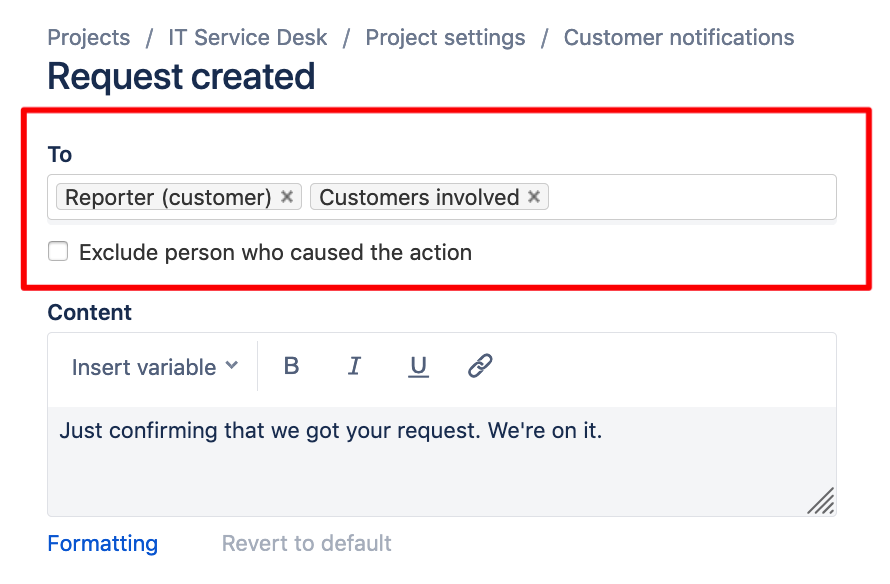The height and width of the screenshot is (584, 890).
Task: Select the Customers involved tag label
Action: pyautogui.click(x=419, y=198)
